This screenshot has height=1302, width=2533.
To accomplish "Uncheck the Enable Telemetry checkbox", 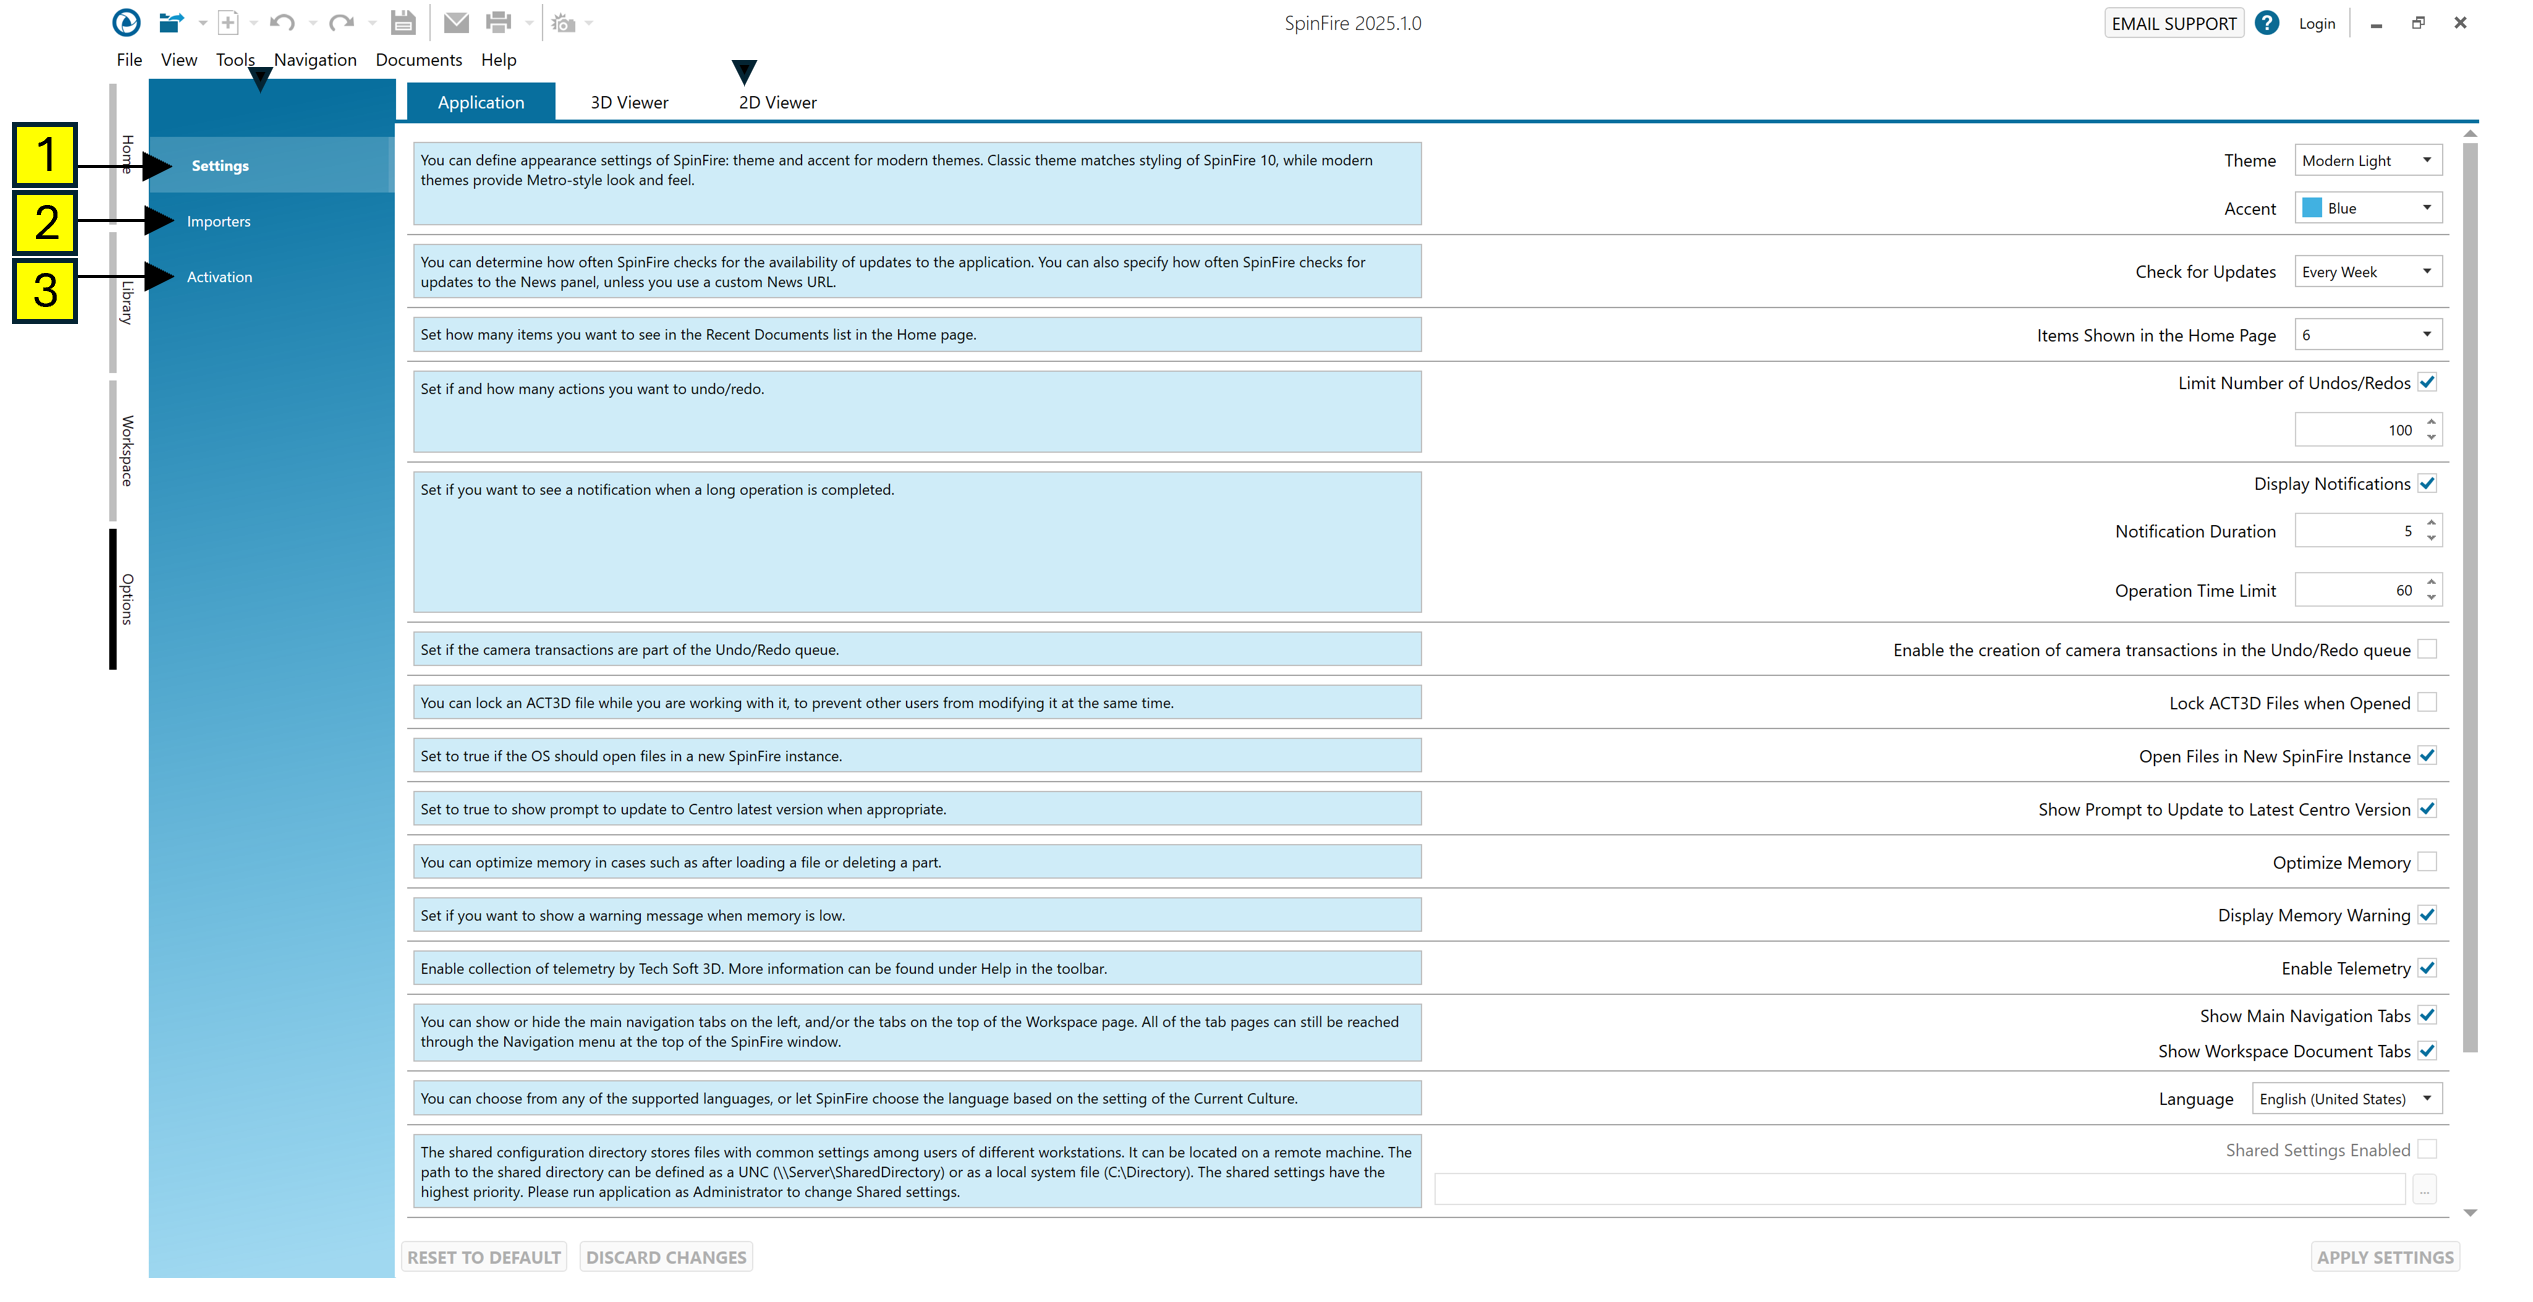I will pos(2427,968).
